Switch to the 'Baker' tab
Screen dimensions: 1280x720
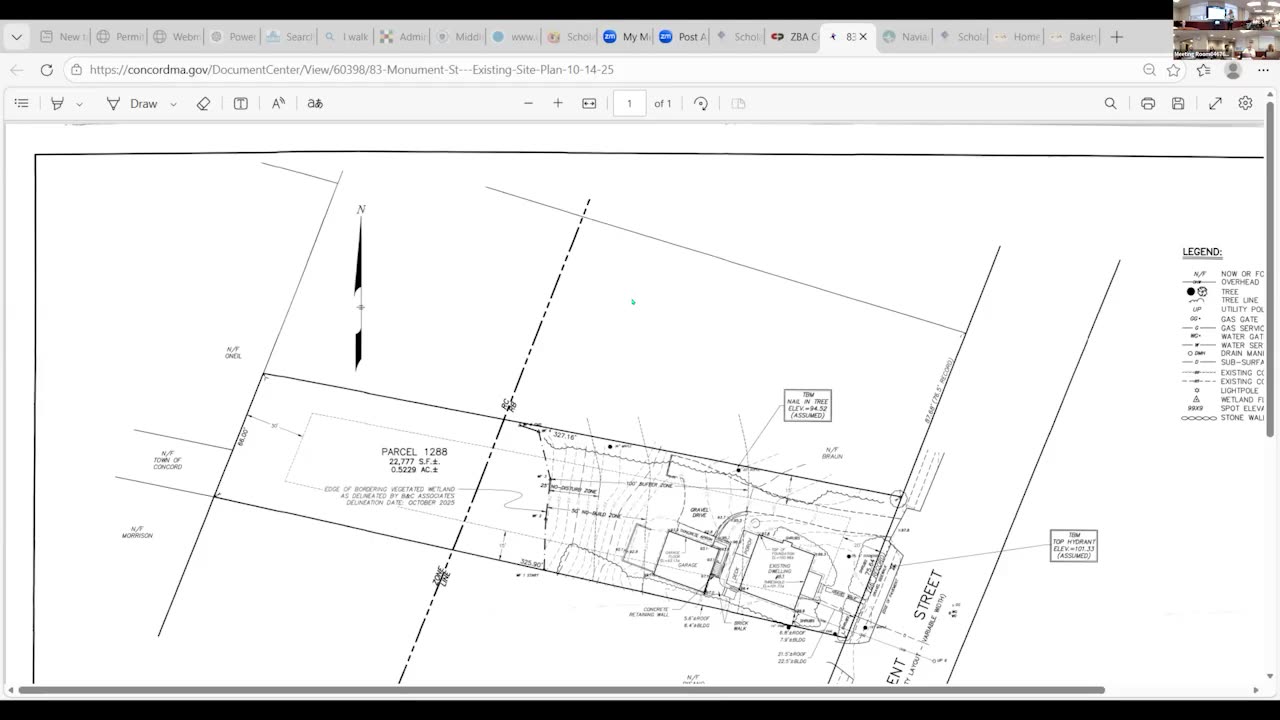(1074, 37)
